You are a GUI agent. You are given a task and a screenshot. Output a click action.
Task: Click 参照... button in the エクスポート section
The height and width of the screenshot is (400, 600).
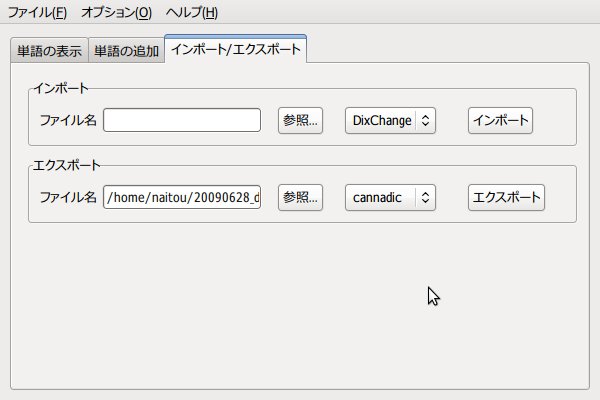(x=300, y=198)
